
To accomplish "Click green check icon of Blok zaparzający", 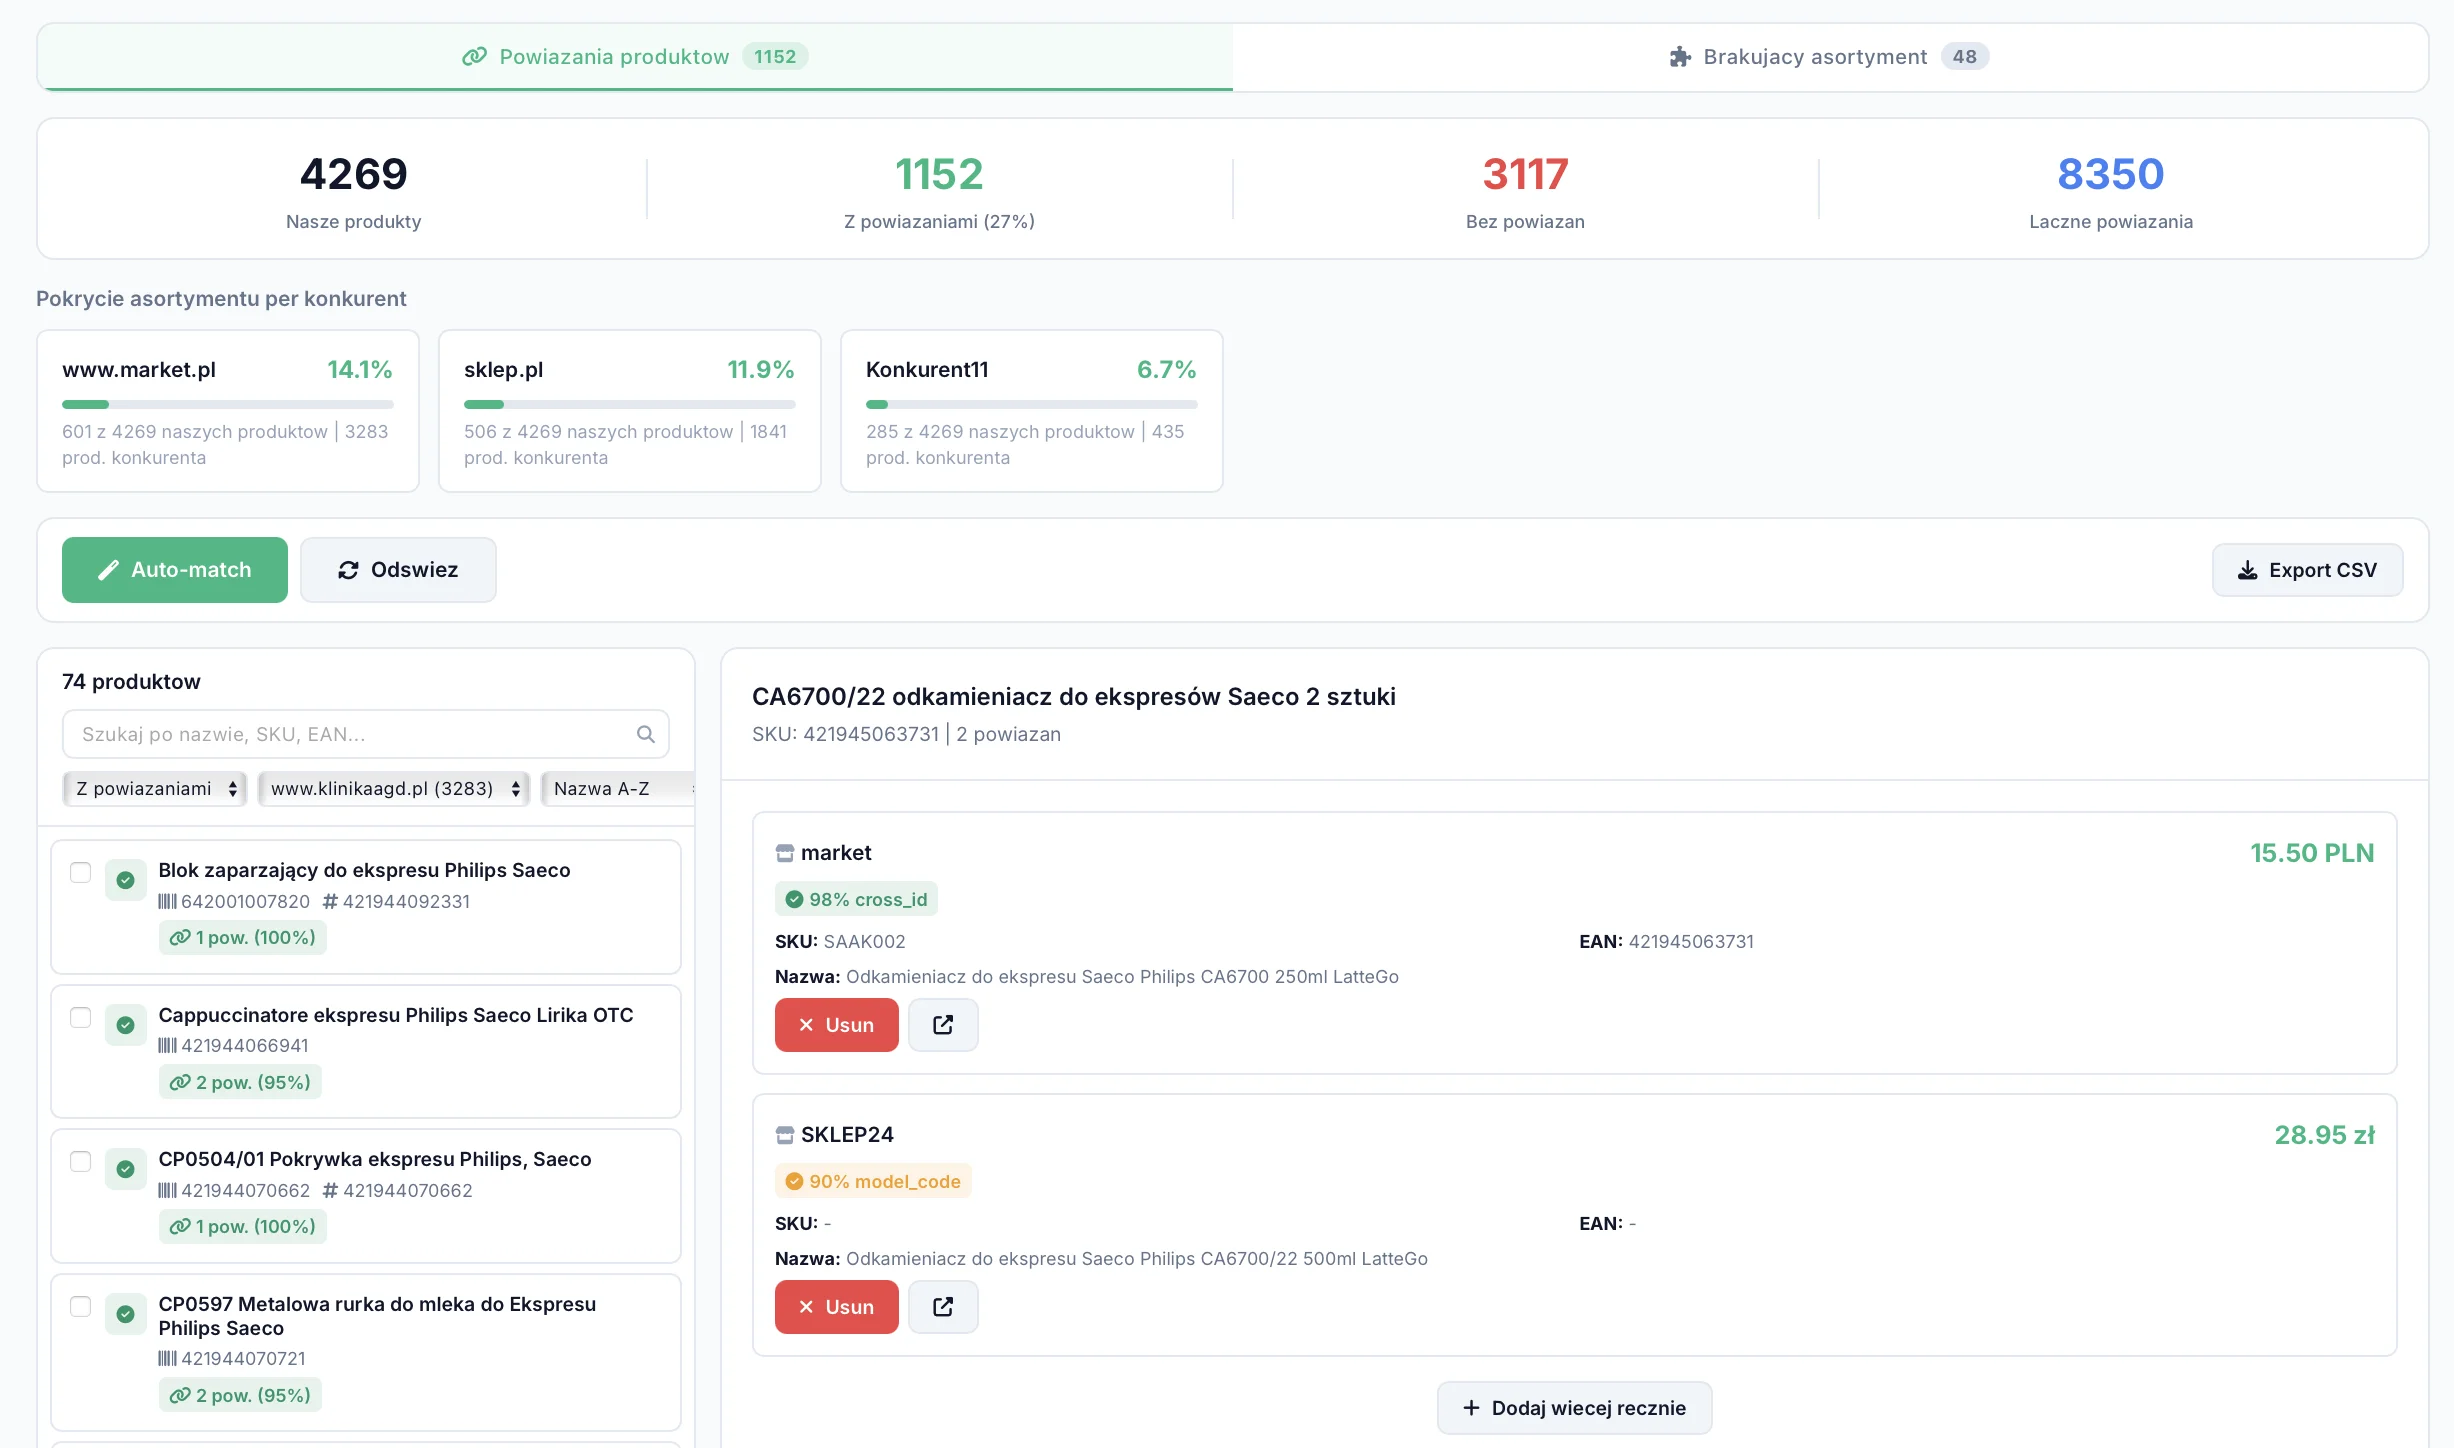I will point(125,880).
